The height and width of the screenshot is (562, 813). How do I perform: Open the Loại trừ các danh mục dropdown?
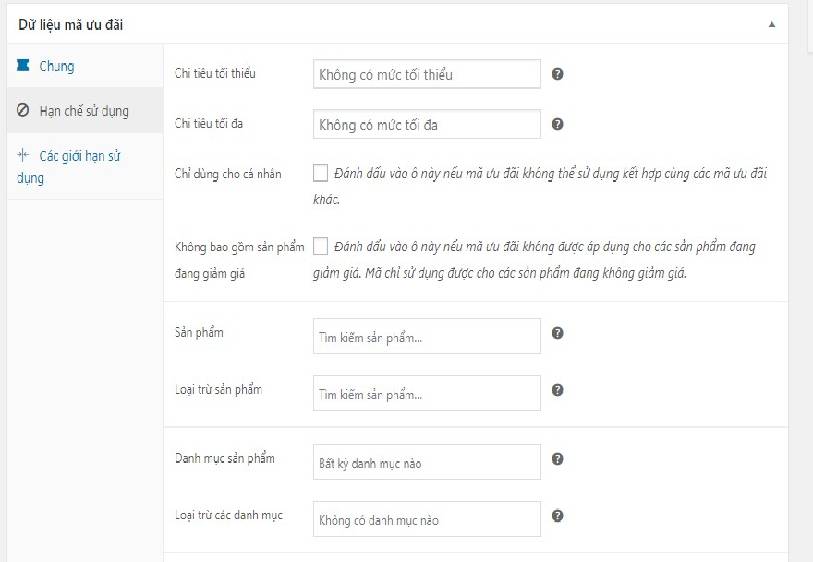point(427,519)
